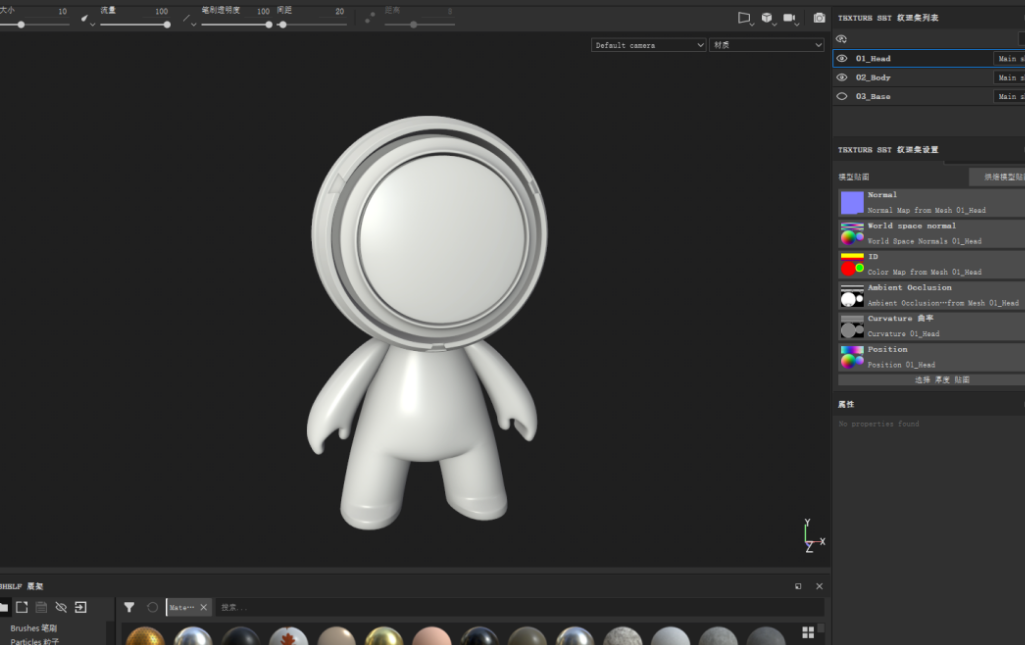Select the Brushes category in shelf
The height and width of the screenshot is (645, 1025).
(x=34, y=628)
